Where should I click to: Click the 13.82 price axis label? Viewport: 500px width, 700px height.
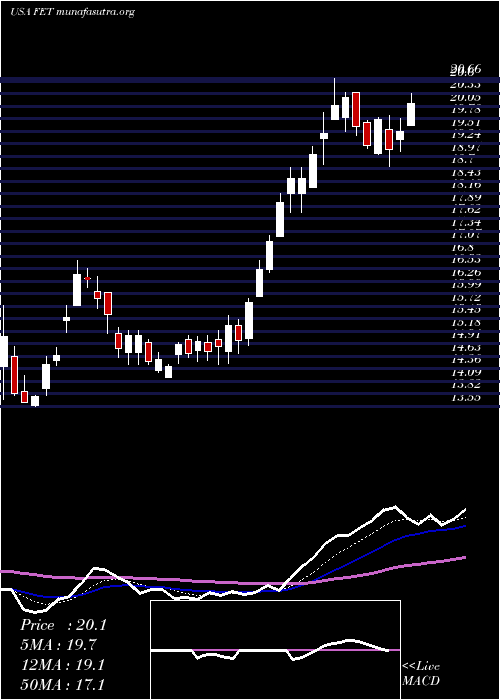[x=466, y=385]
